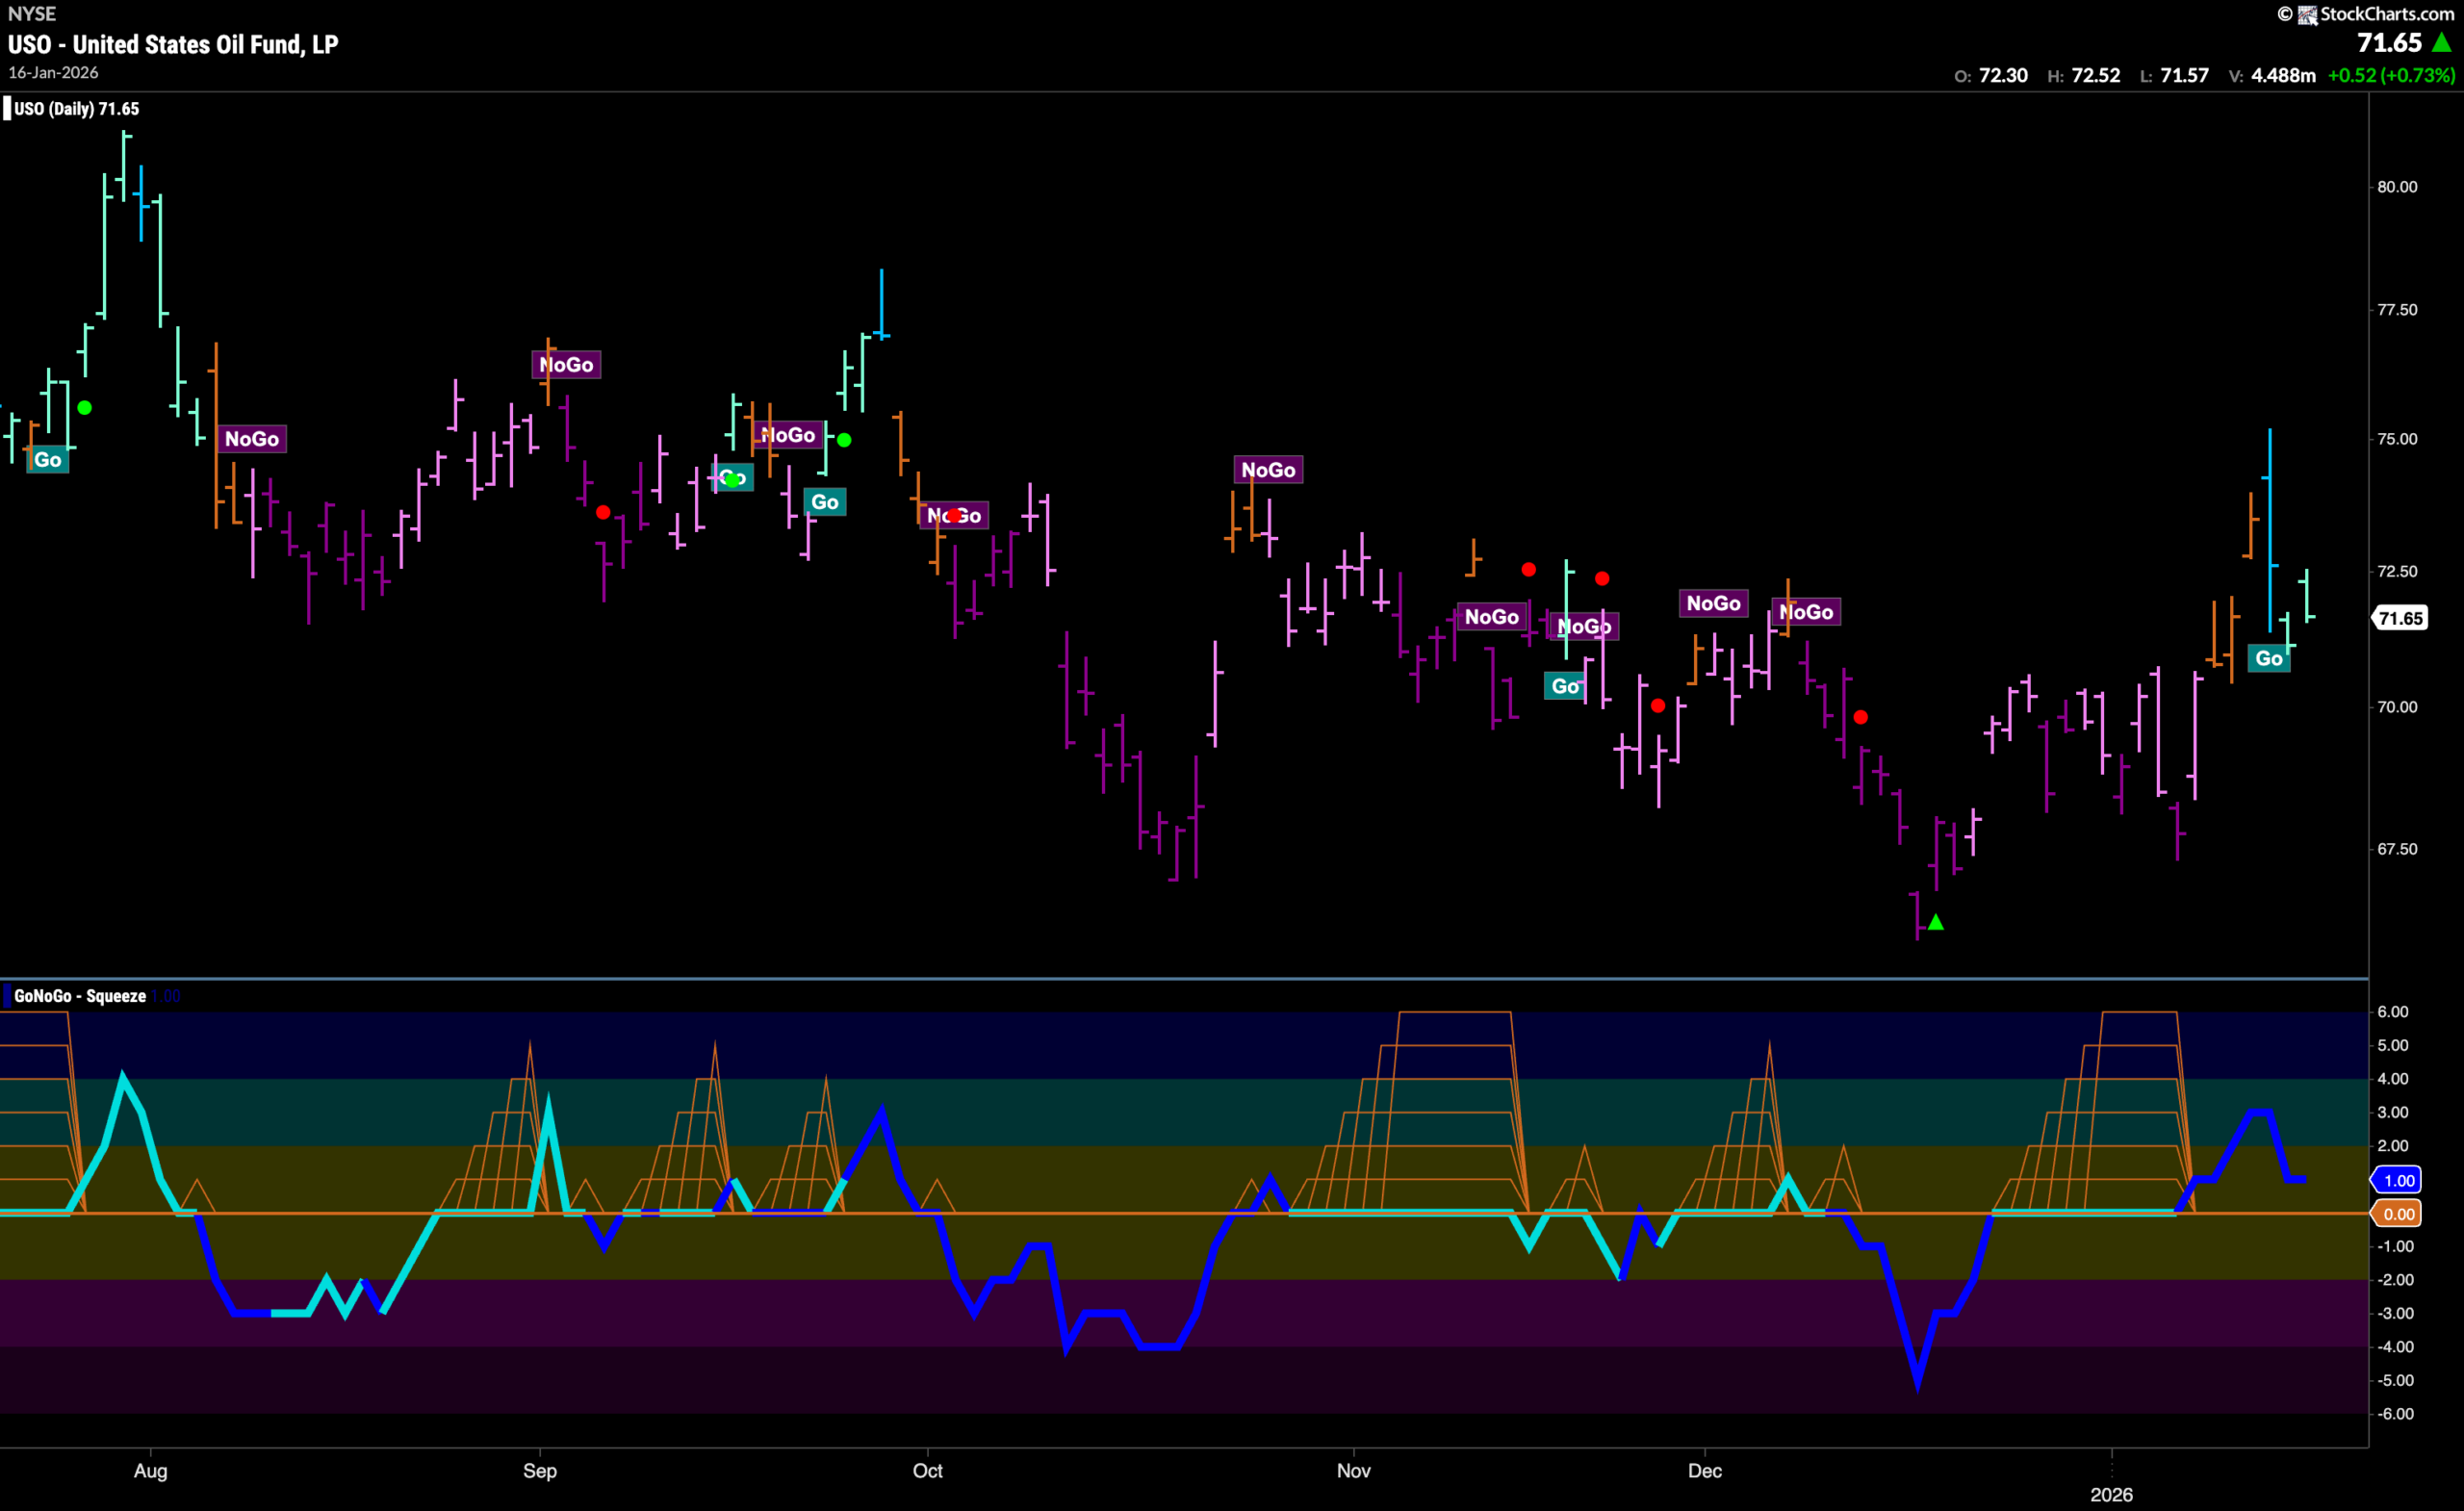The height and width of the screenshot is (1511, 2464).
Task: Click the 4.00 squeeze axis label
Action: [x=2393, y=1079]
